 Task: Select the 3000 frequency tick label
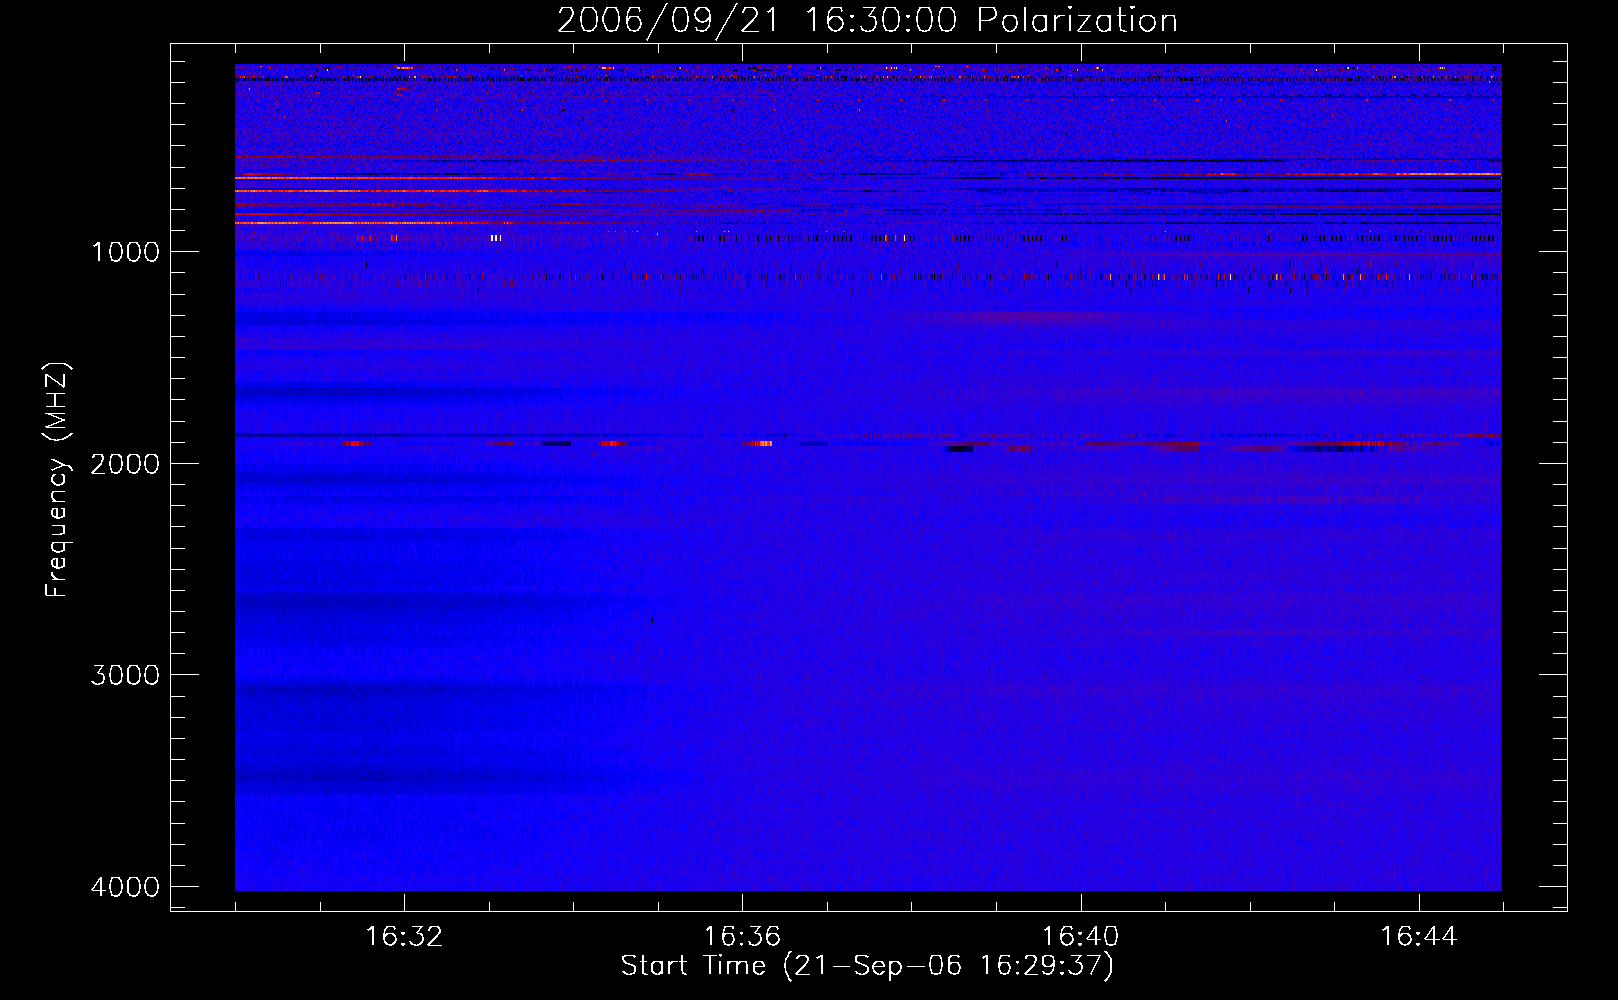(125, 675)
